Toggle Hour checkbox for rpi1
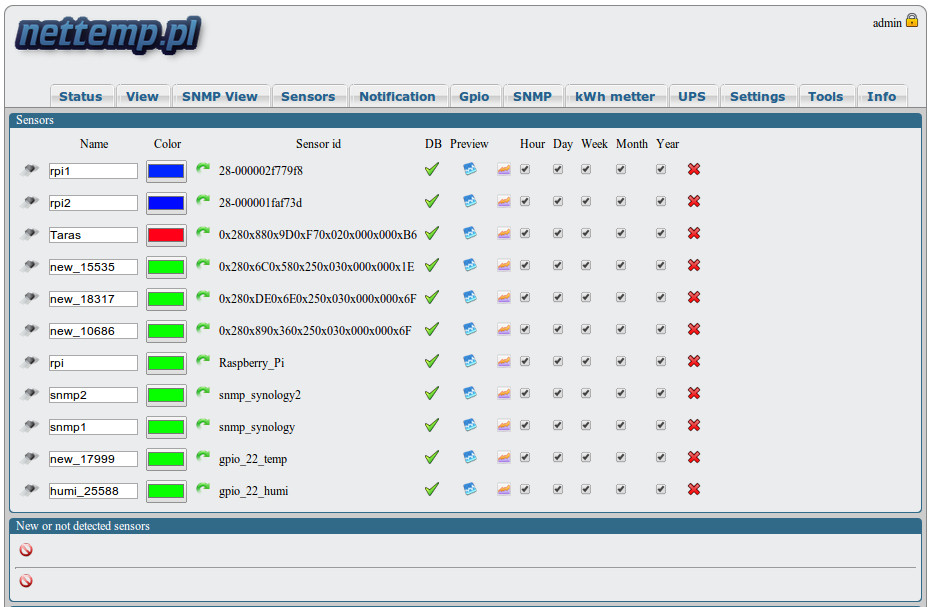 tap(525, 170)
